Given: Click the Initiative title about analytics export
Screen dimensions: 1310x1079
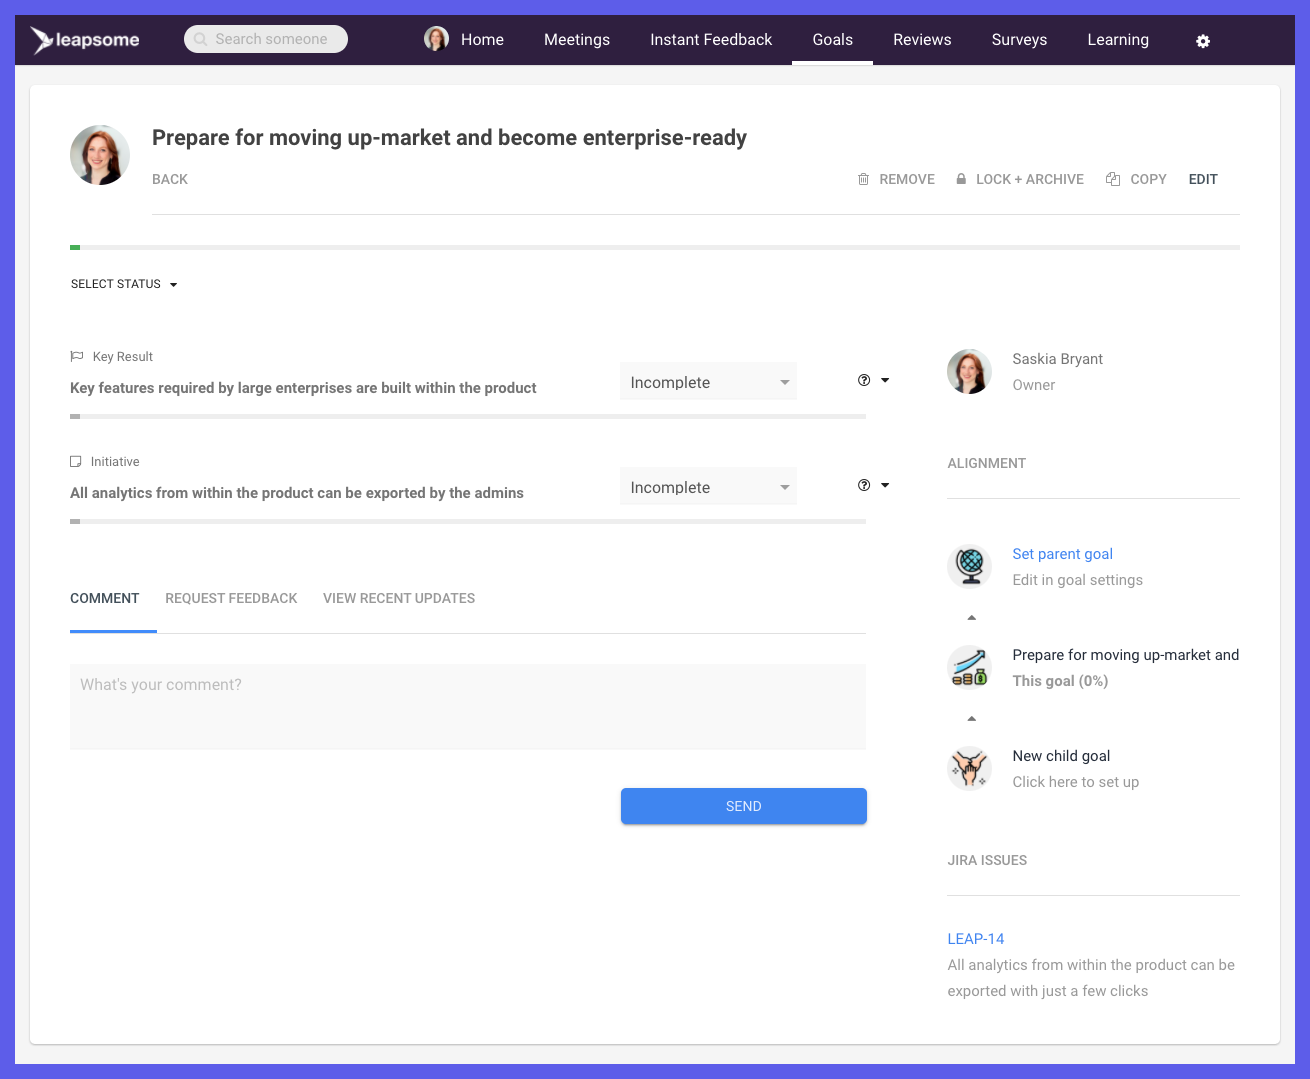Looking at the screenshot, I should tap(297, 493).
